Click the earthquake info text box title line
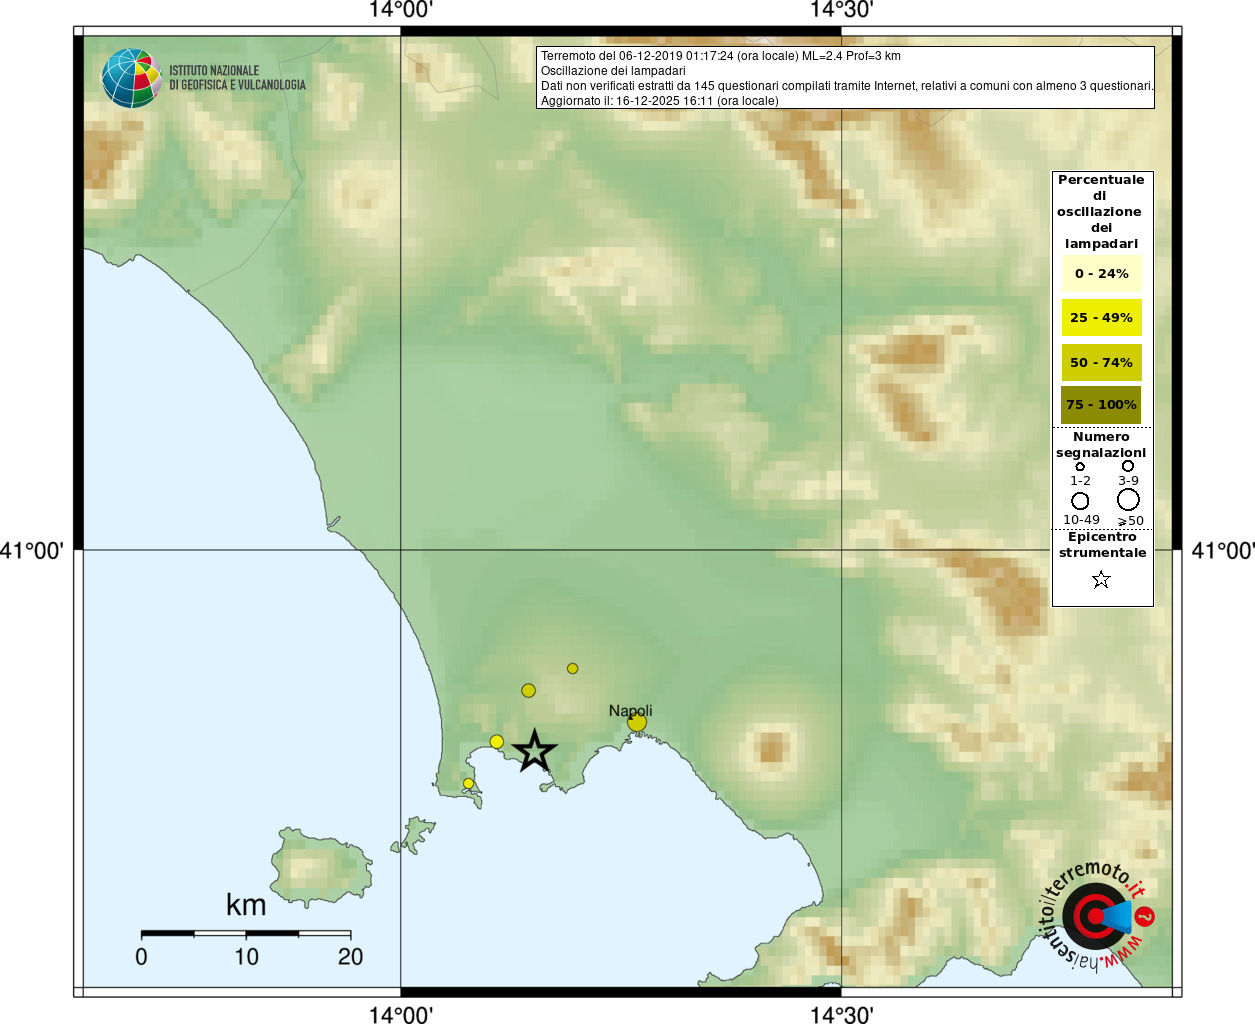The image size is (1255, 1024). click(720, 56)
